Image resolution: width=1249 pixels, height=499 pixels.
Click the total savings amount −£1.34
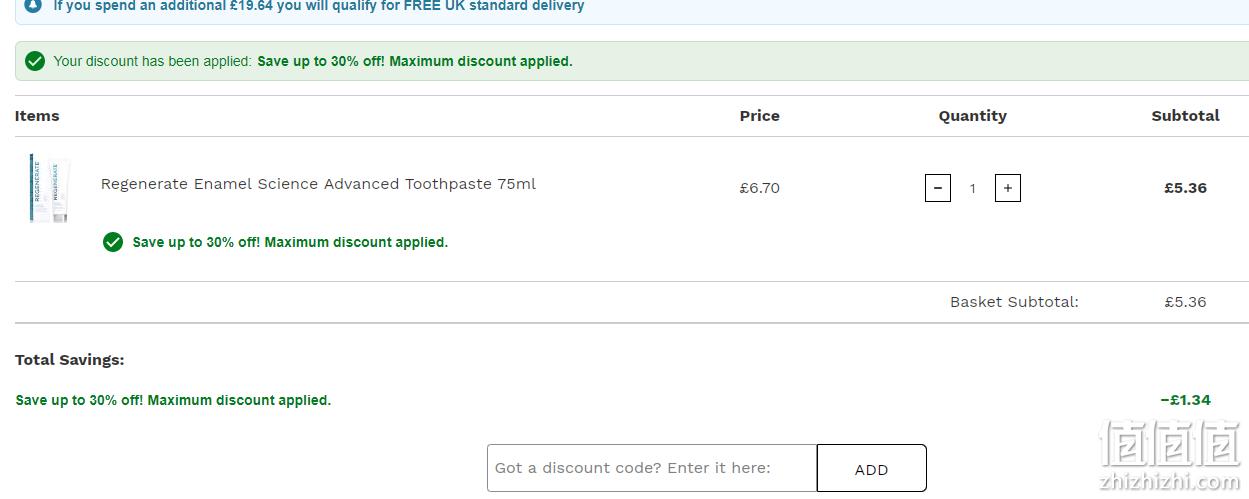[1185, 400]
